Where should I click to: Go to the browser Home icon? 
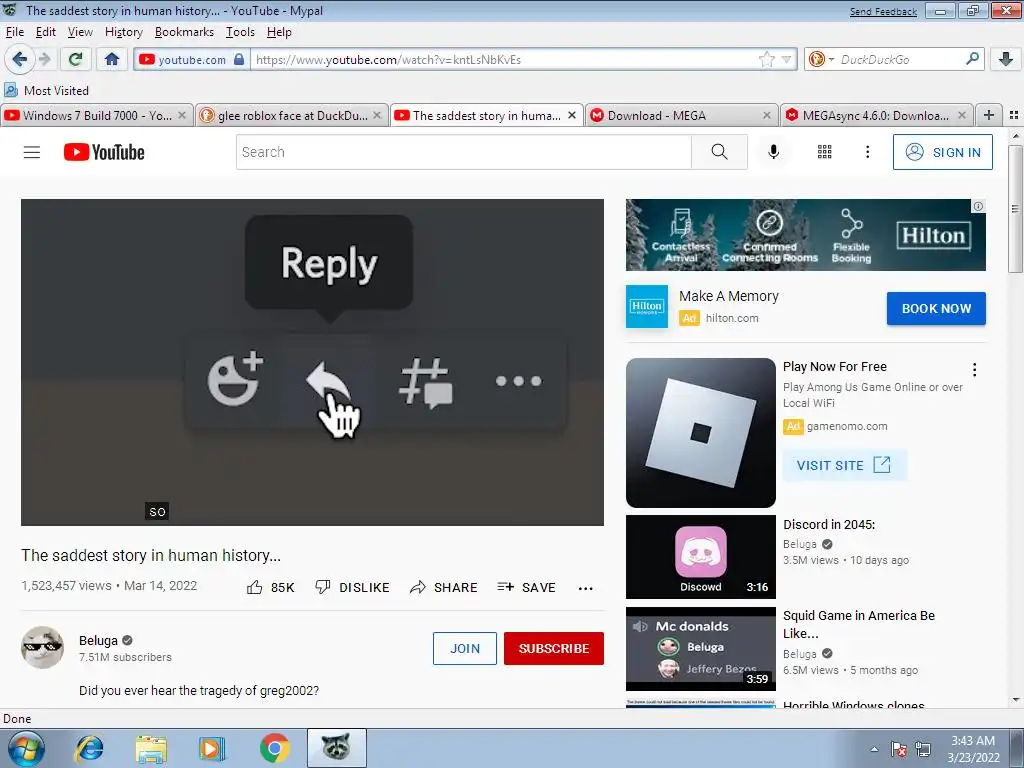coord(112,59)
